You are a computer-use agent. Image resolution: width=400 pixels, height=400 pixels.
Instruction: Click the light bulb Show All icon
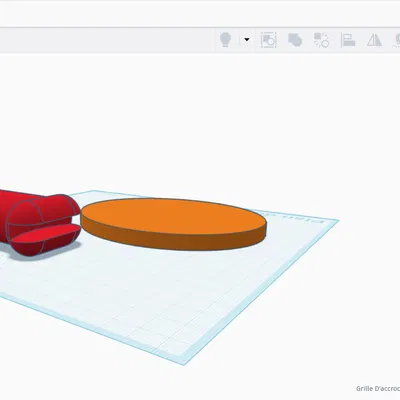(226, 40)
